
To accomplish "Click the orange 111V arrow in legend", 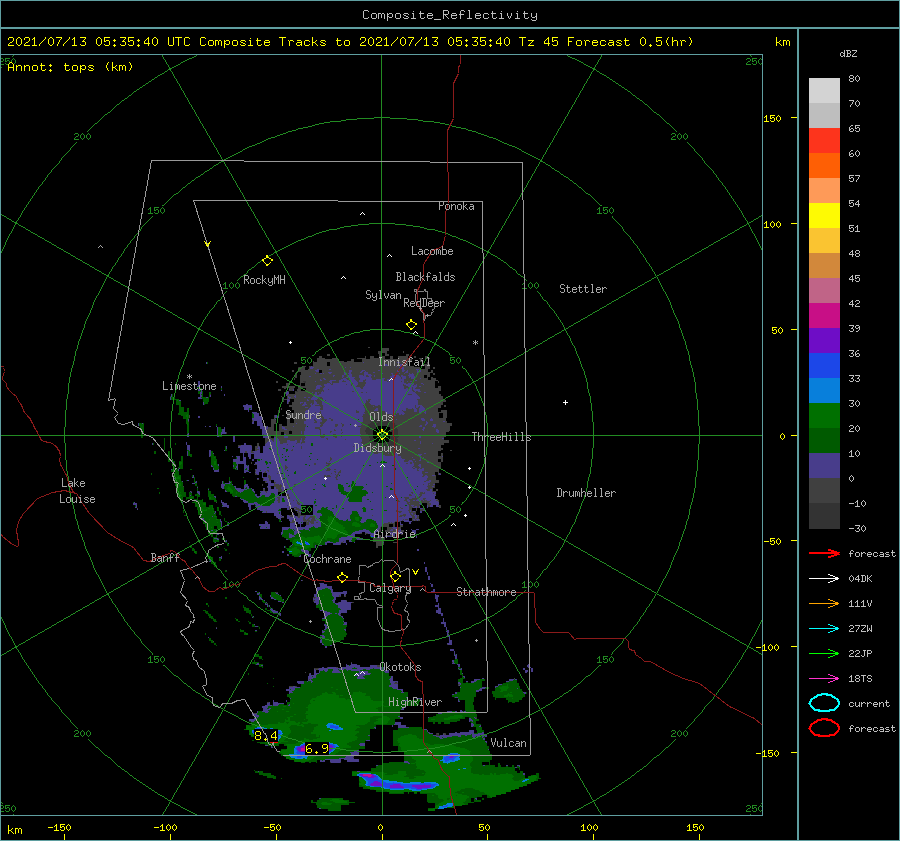I will point(824,603).
